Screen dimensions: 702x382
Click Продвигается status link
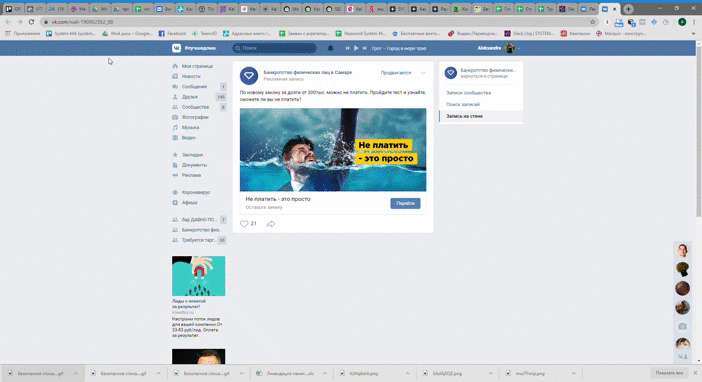coord(396,73)
